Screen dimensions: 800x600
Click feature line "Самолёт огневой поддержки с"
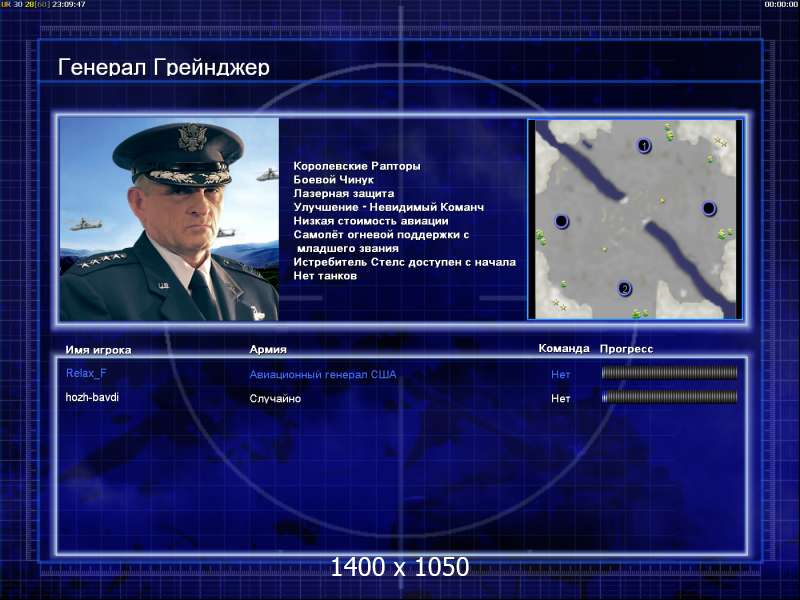[x=381, y=235]
